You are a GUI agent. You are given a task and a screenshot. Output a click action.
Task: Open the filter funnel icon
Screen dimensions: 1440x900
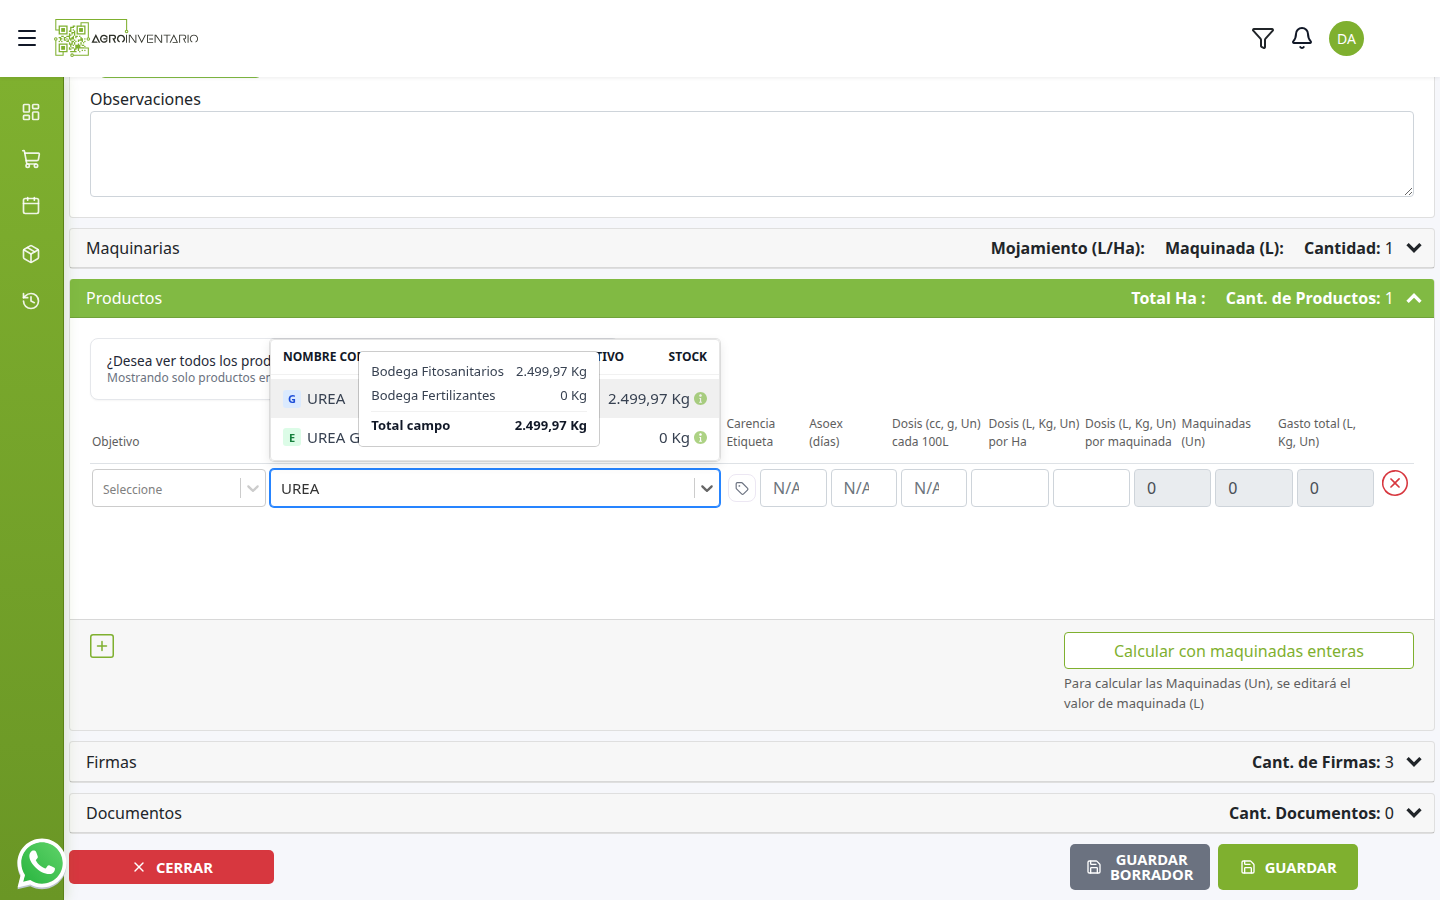1263,38
